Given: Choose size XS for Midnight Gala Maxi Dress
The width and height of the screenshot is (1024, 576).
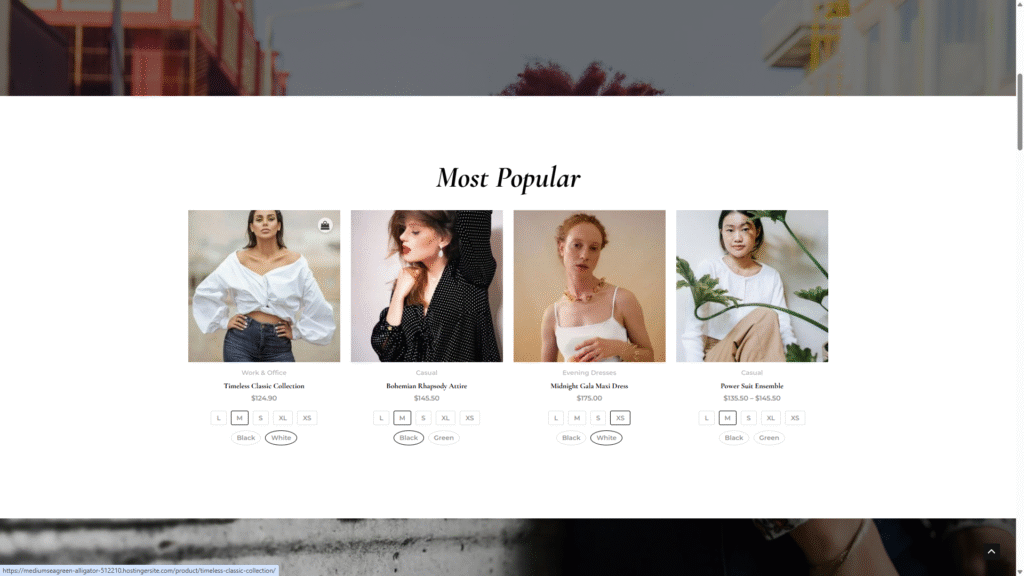Looking at the screenshot, I should (x=620, y=418).
